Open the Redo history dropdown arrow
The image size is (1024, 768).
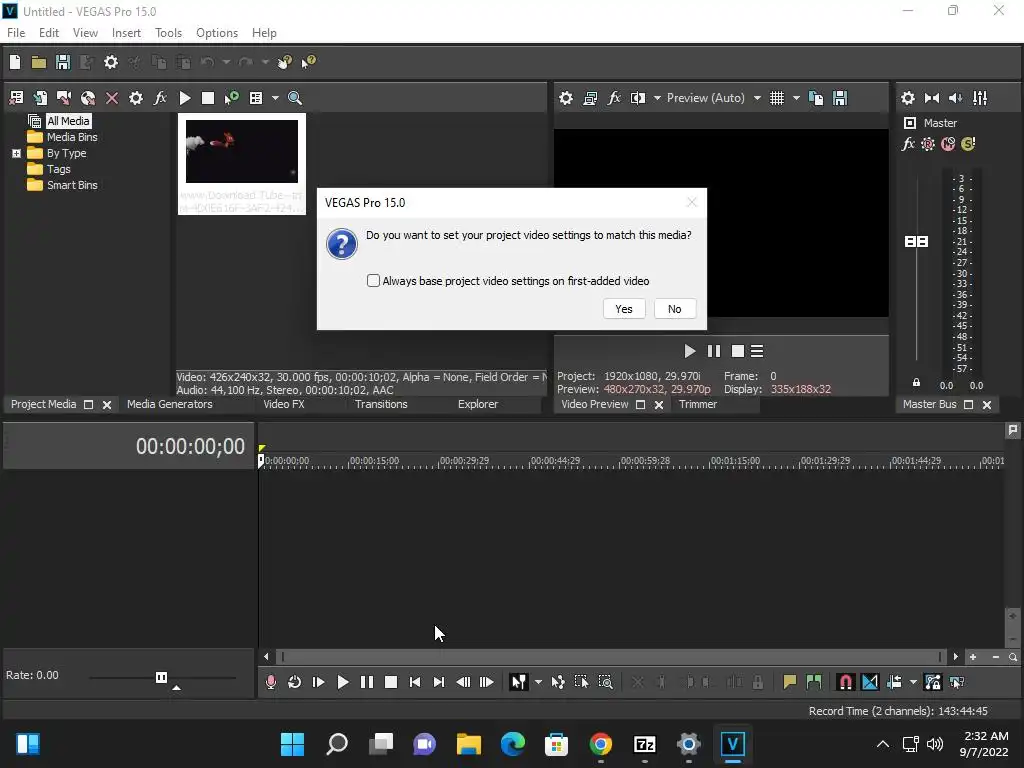(x=265, y=62)
